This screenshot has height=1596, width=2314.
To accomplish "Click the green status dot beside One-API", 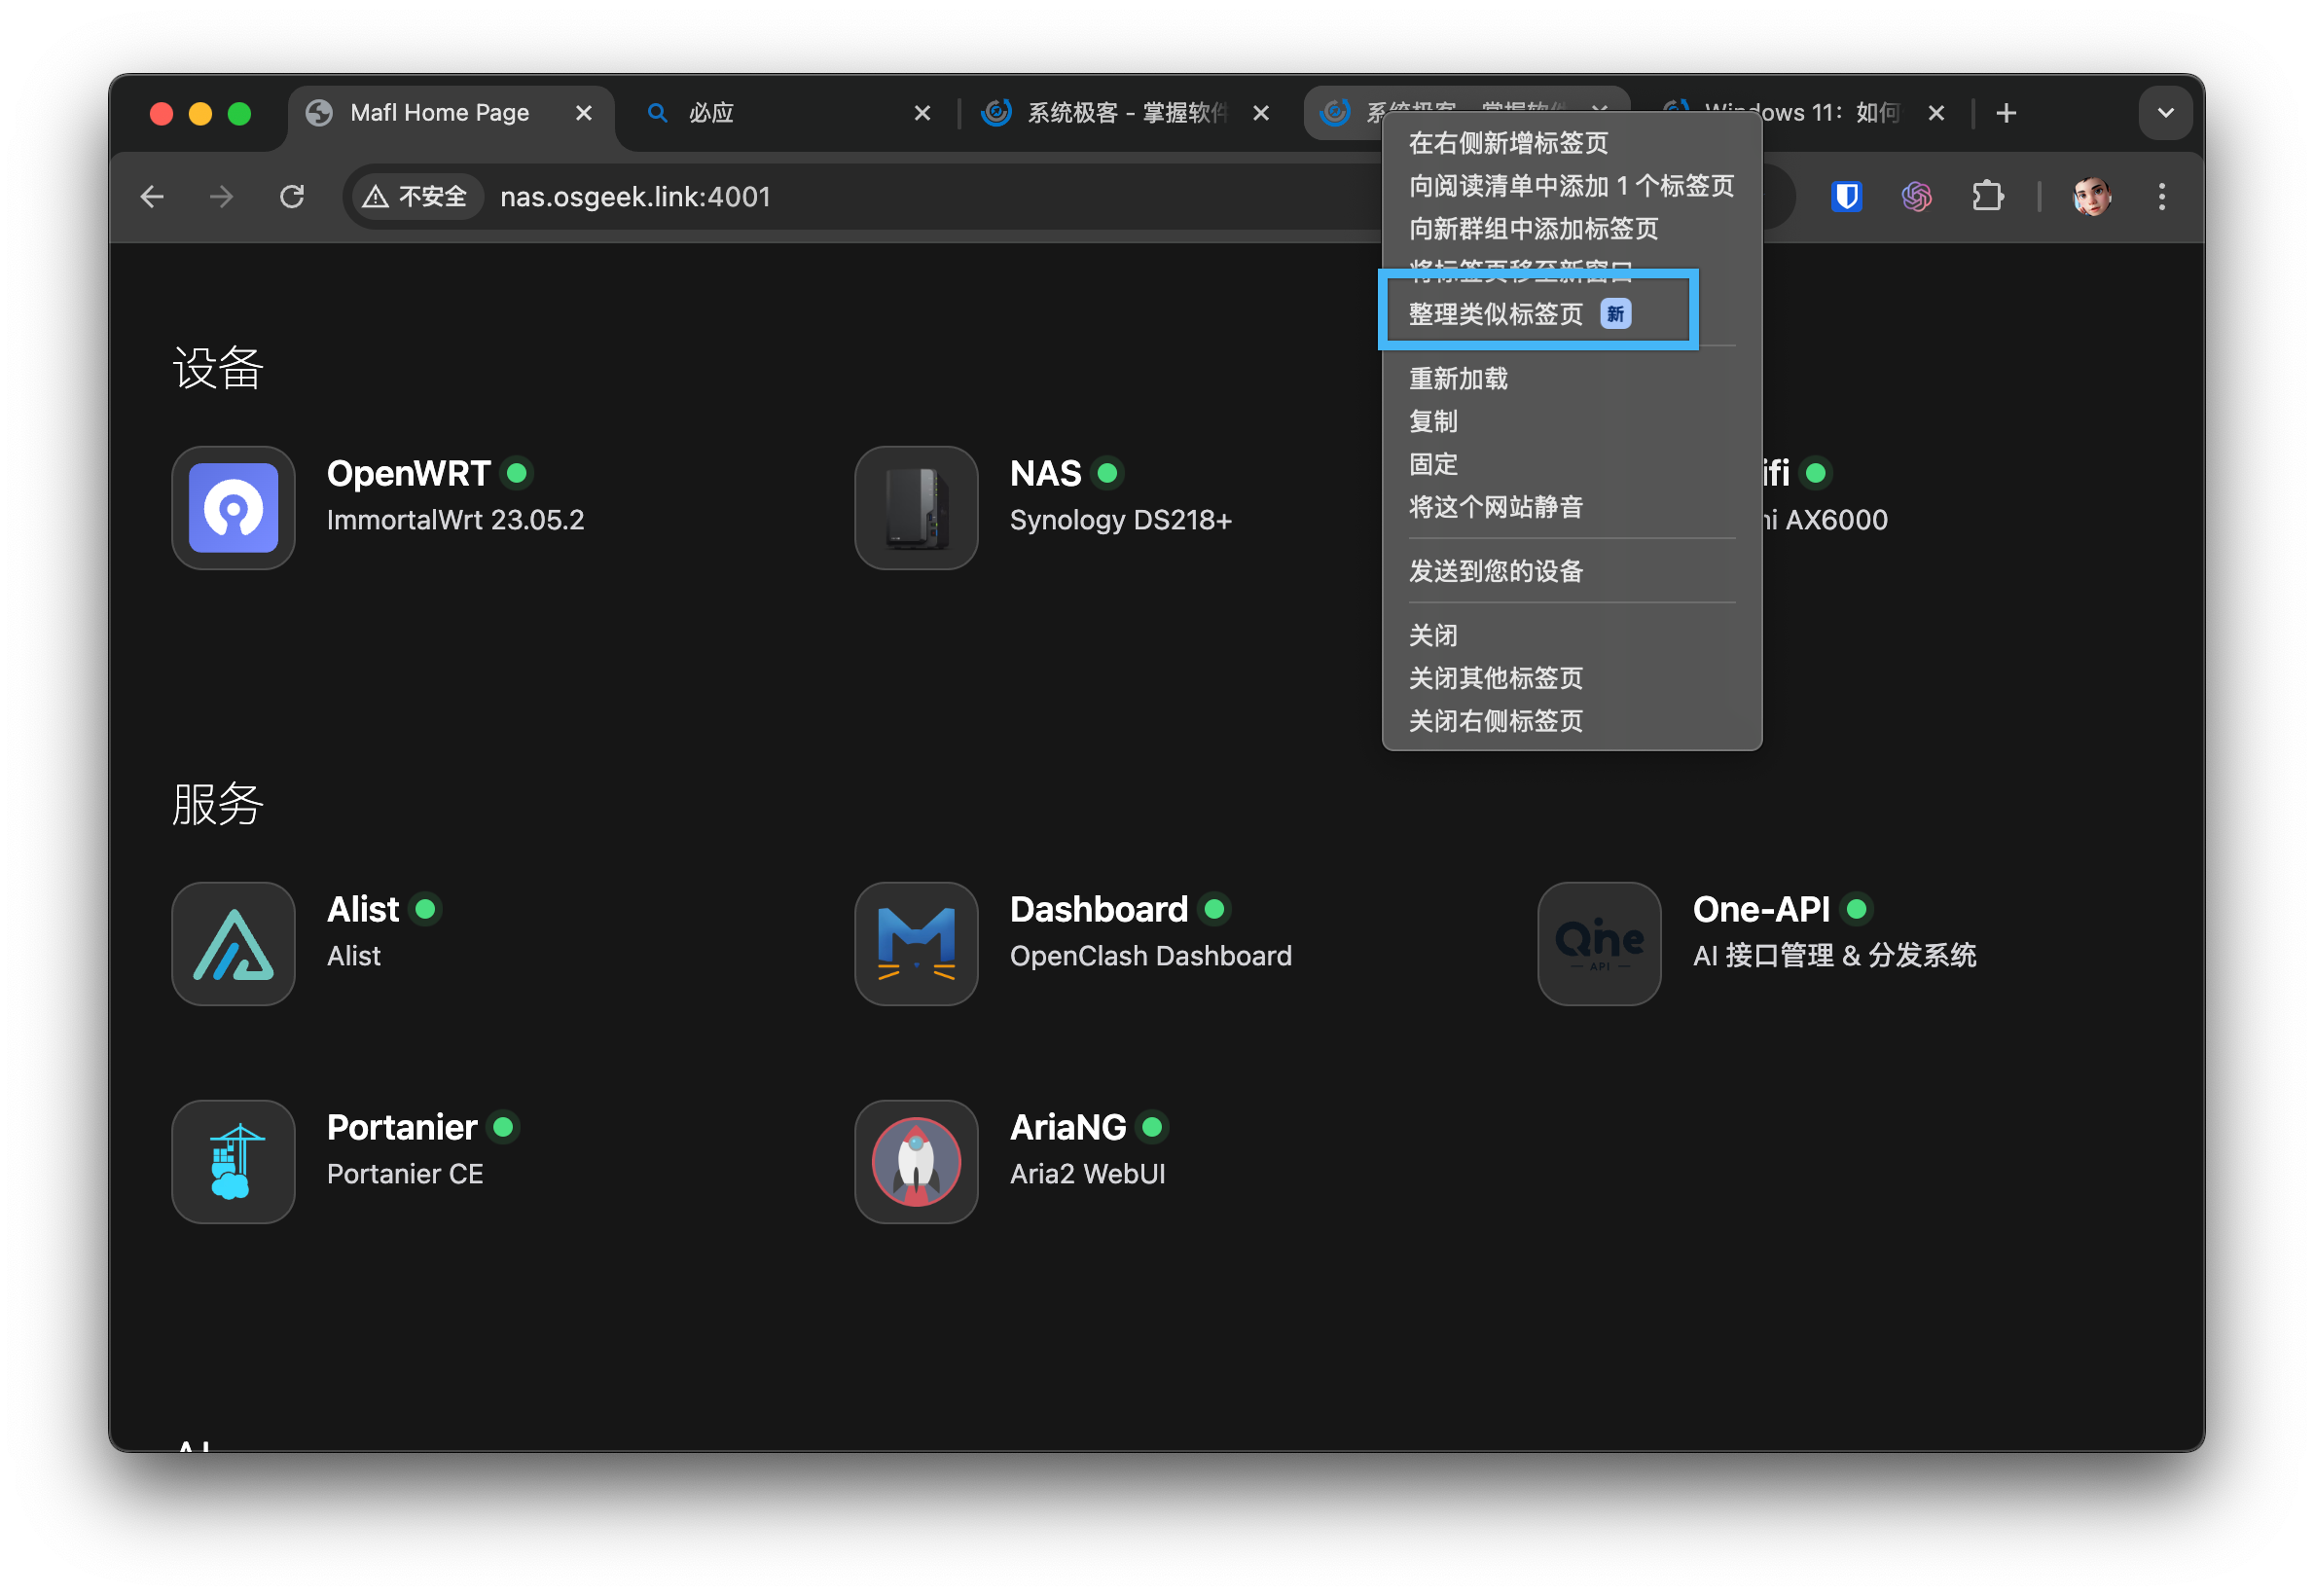I will pyautogui.click(x=1857, y=909).
